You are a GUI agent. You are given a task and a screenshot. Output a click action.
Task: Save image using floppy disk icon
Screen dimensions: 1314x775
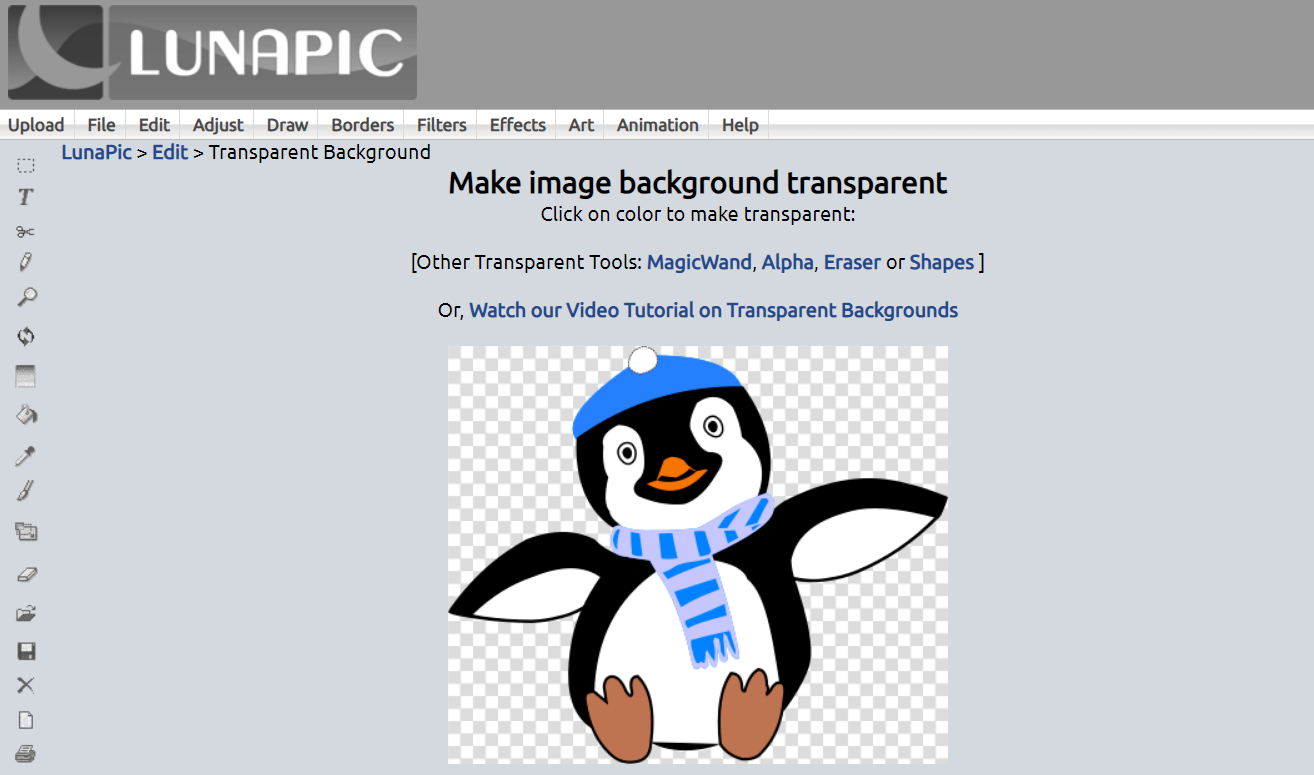[26, 651]
